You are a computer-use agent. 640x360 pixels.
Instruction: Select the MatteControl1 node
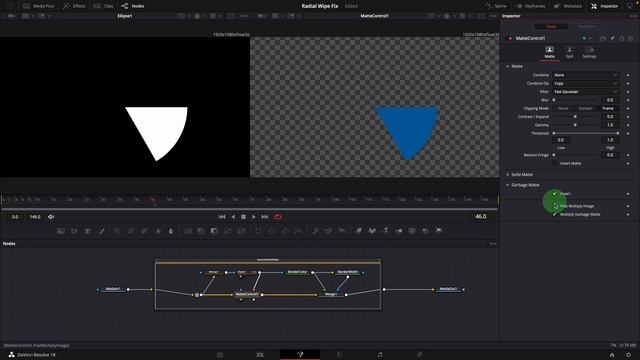pos(247,294)
